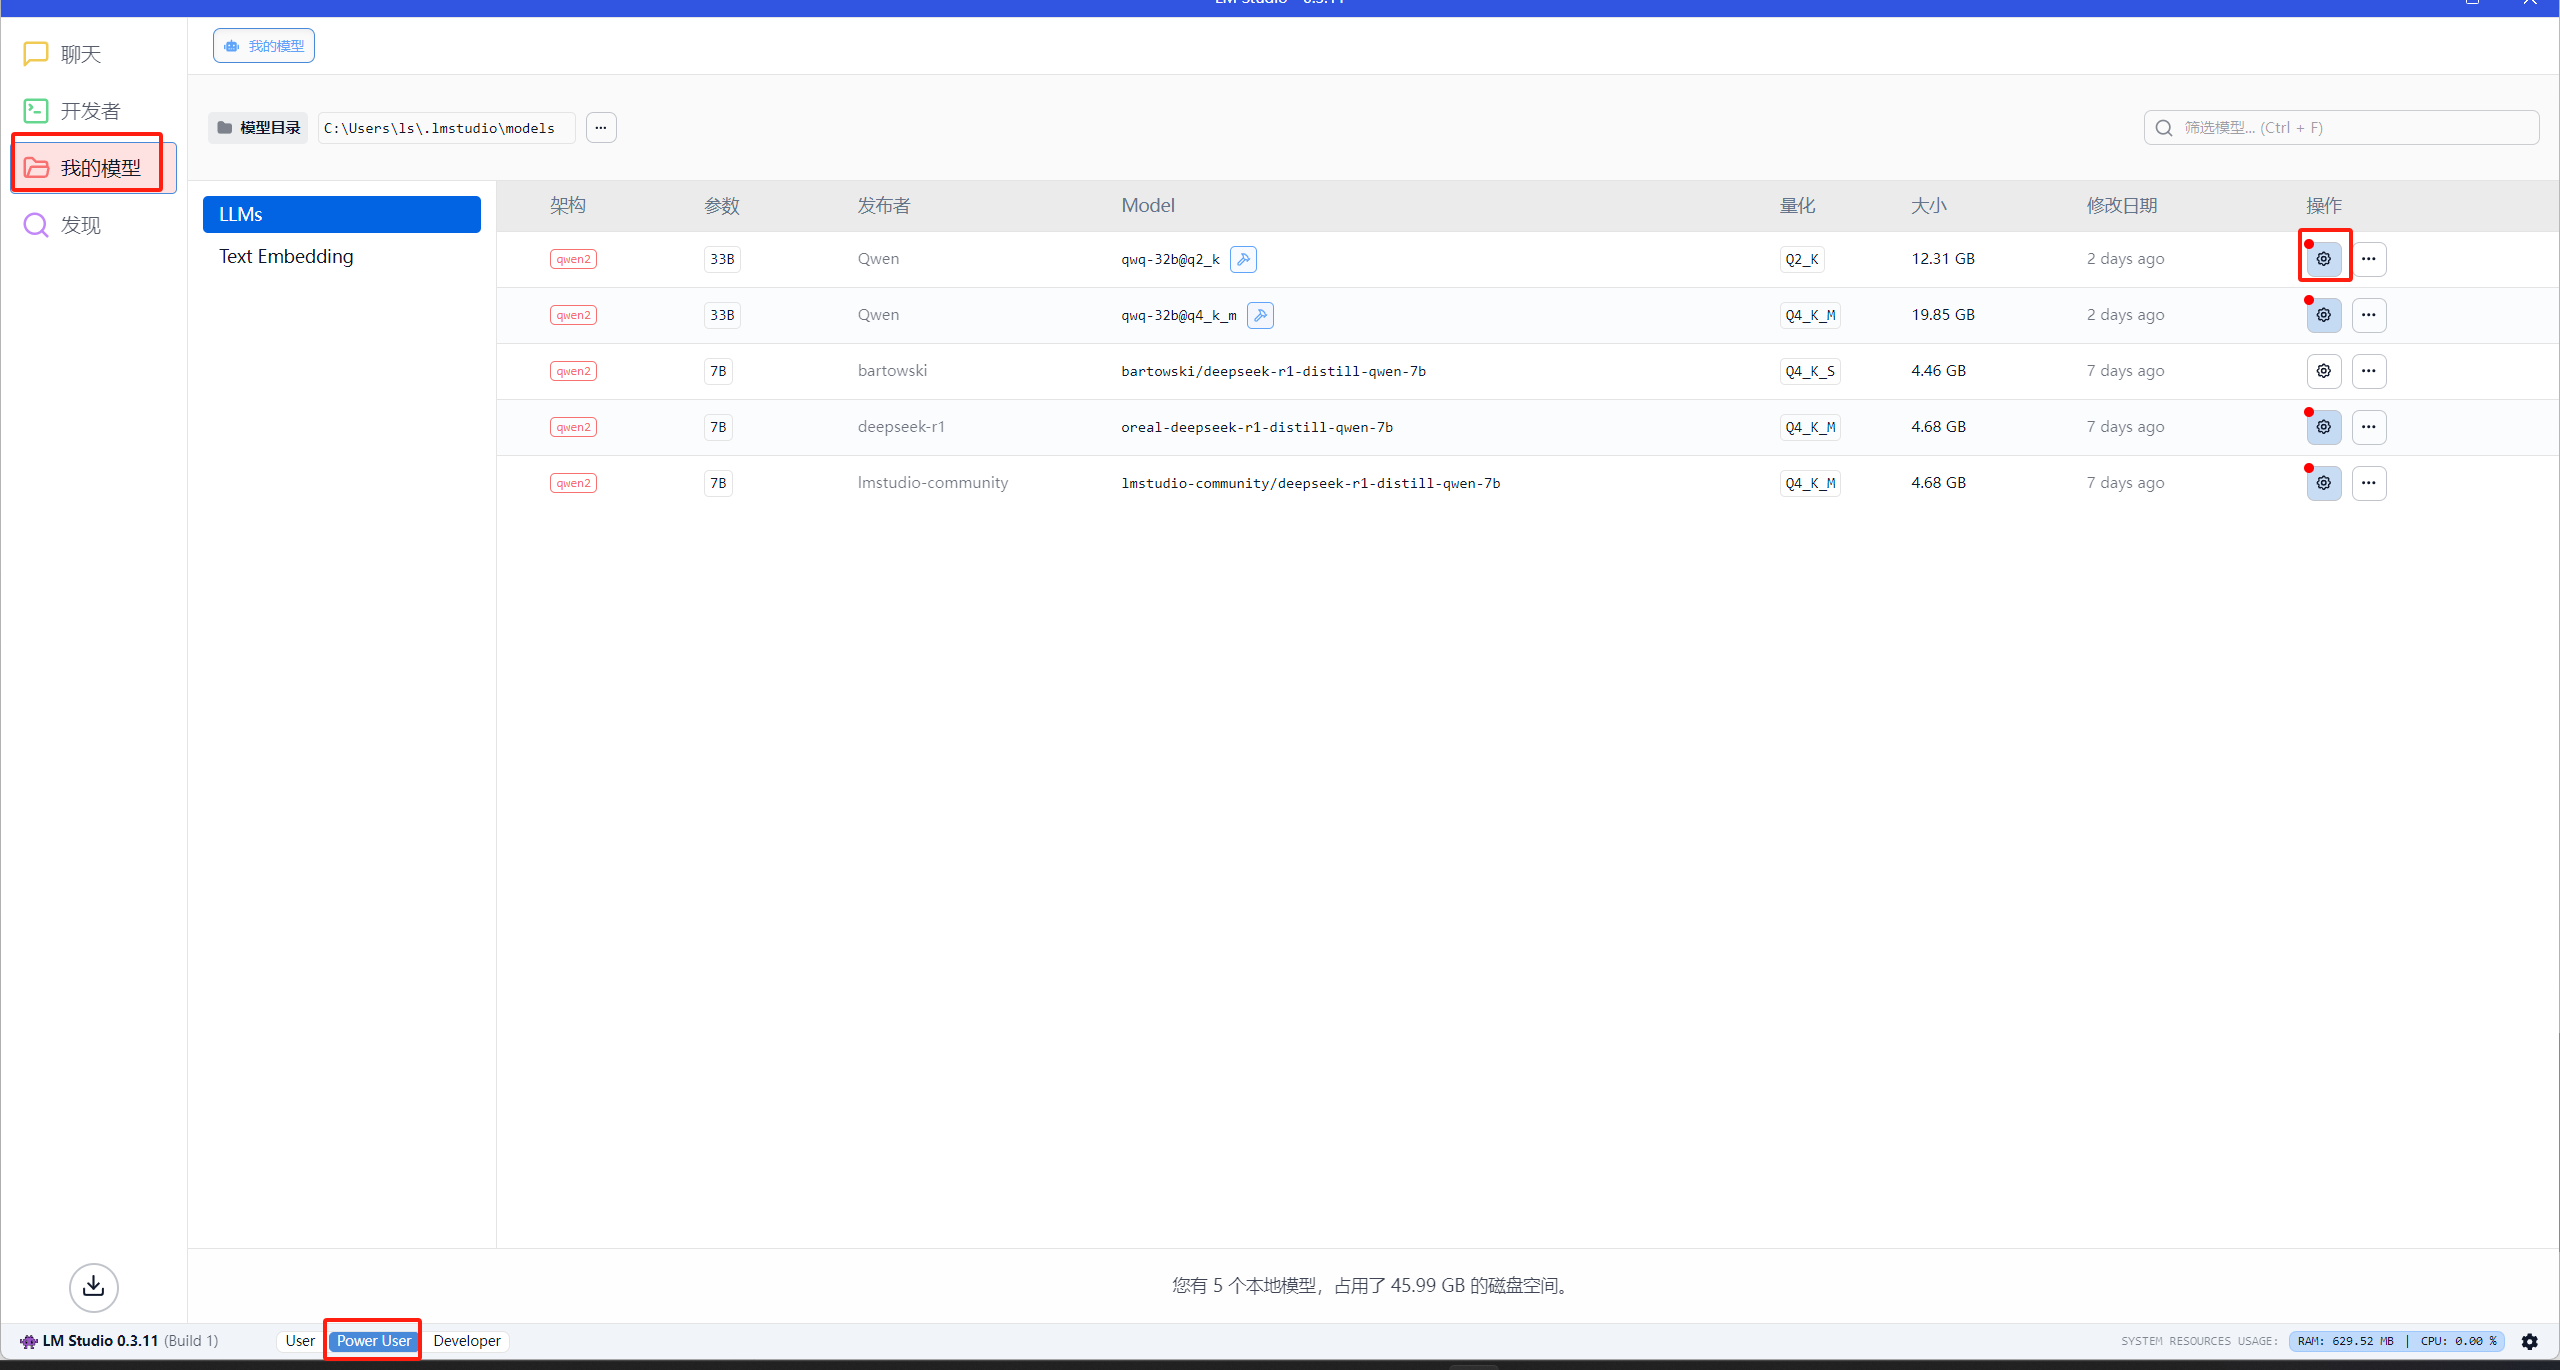
Task: Click tool-use icon next to qwq-32b@q2_k
Action: tap(1243, 259)
